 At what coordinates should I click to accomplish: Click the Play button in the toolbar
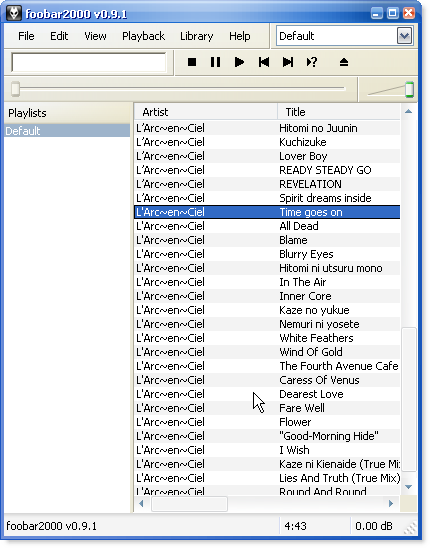[x=239, y=62]
